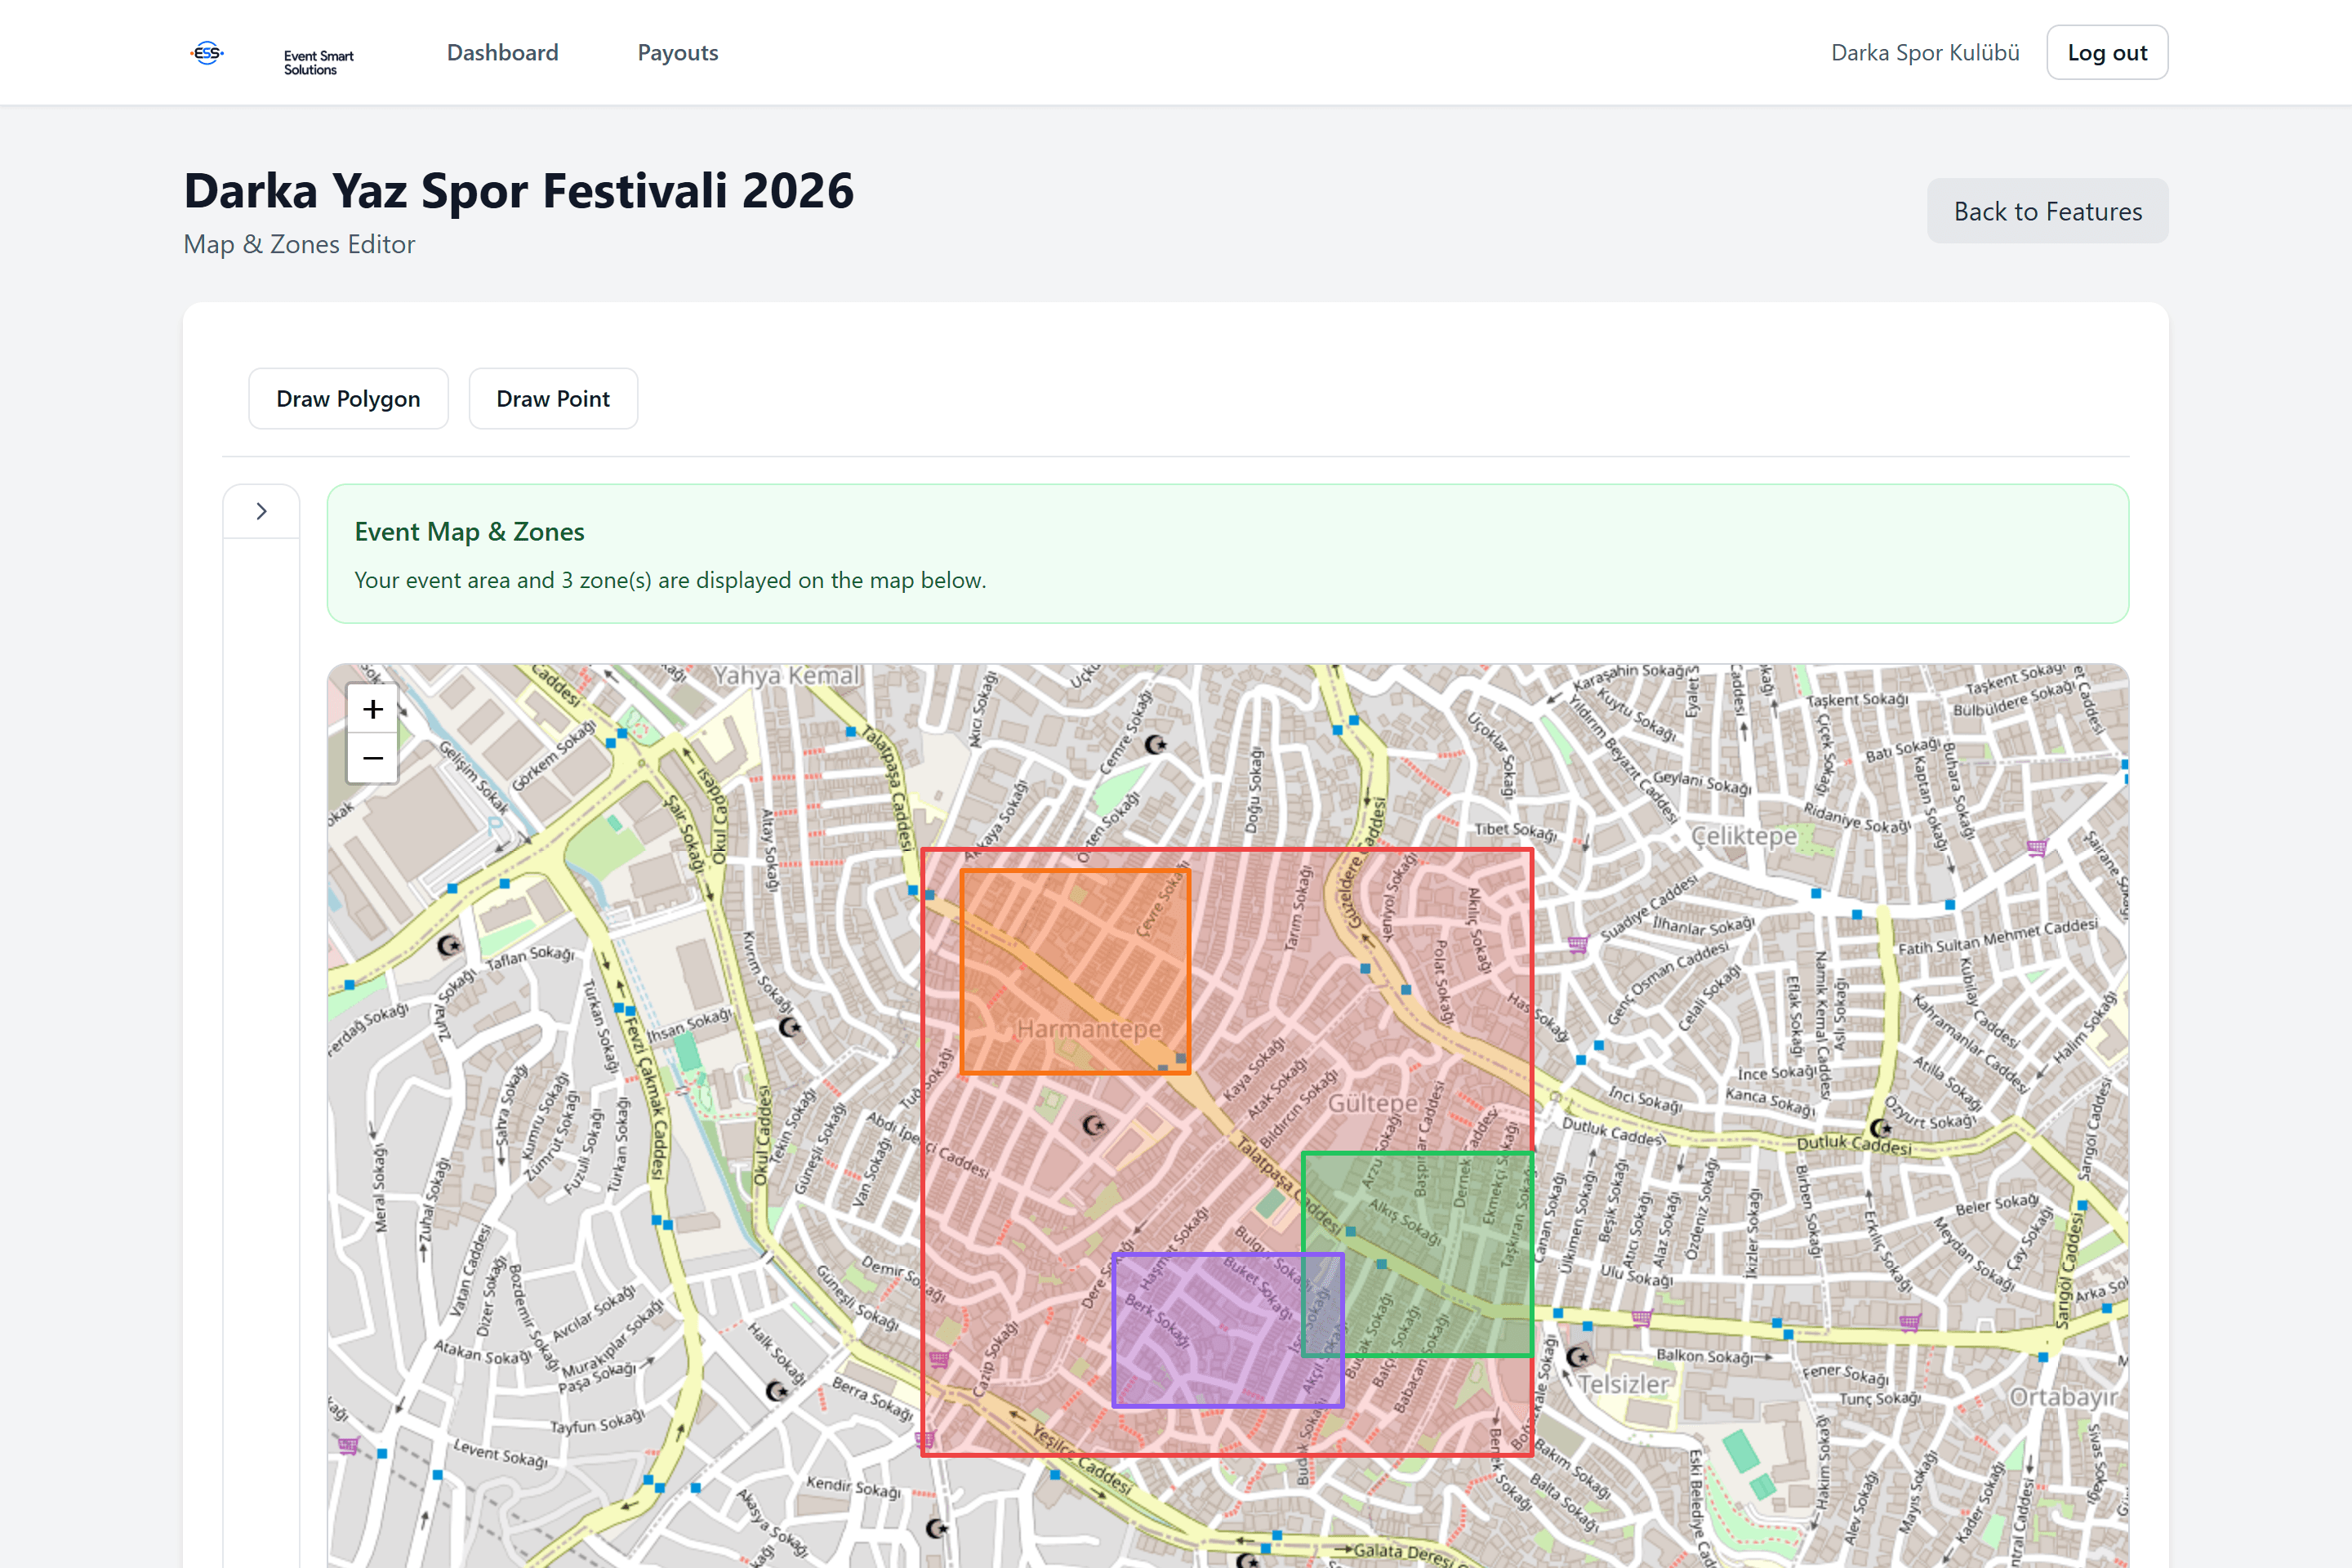The width and height of the screenshot is (2352, 1568).
Task: Open the Payouts menu item
Action: (678, 52)
